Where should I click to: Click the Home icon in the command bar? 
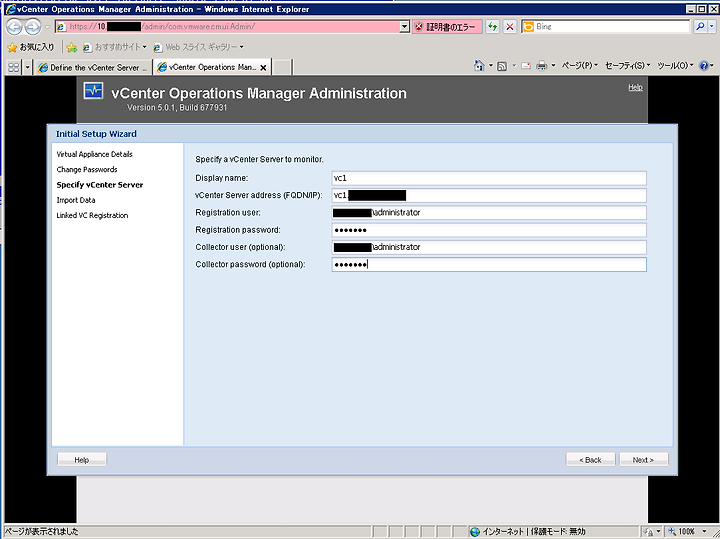pyautogui.click(x=479, y=66)
